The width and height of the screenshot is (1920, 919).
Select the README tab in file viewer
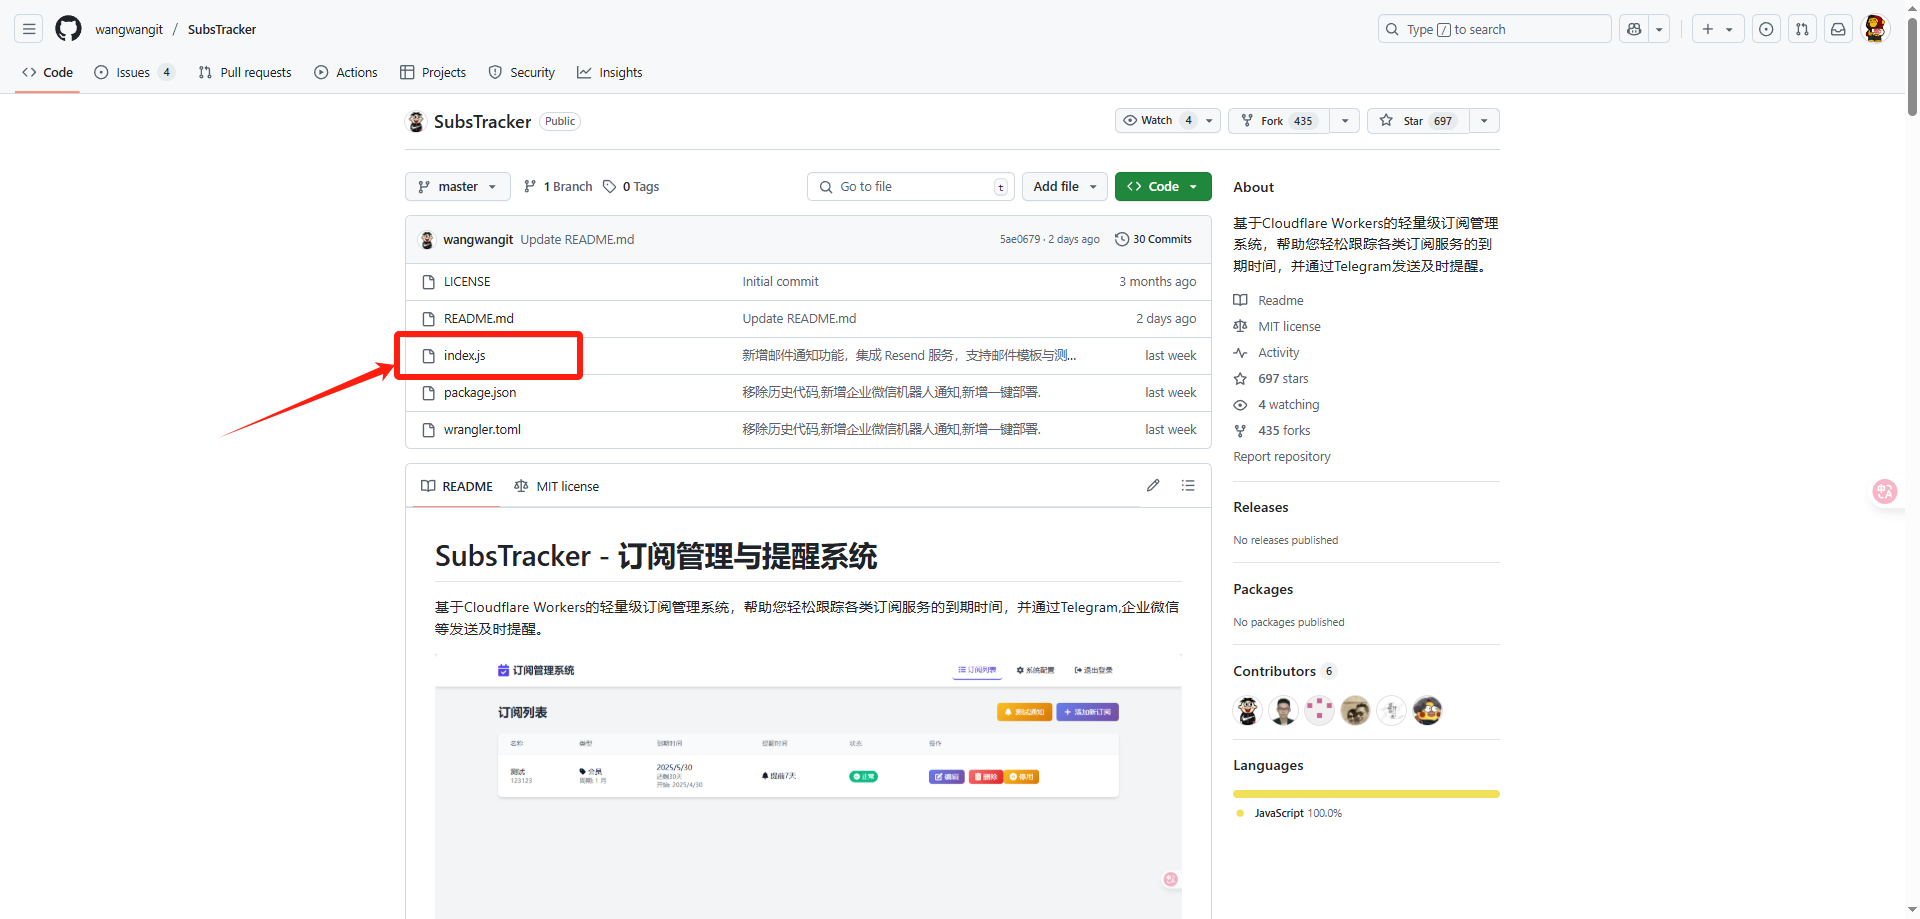tap(457, 486)
